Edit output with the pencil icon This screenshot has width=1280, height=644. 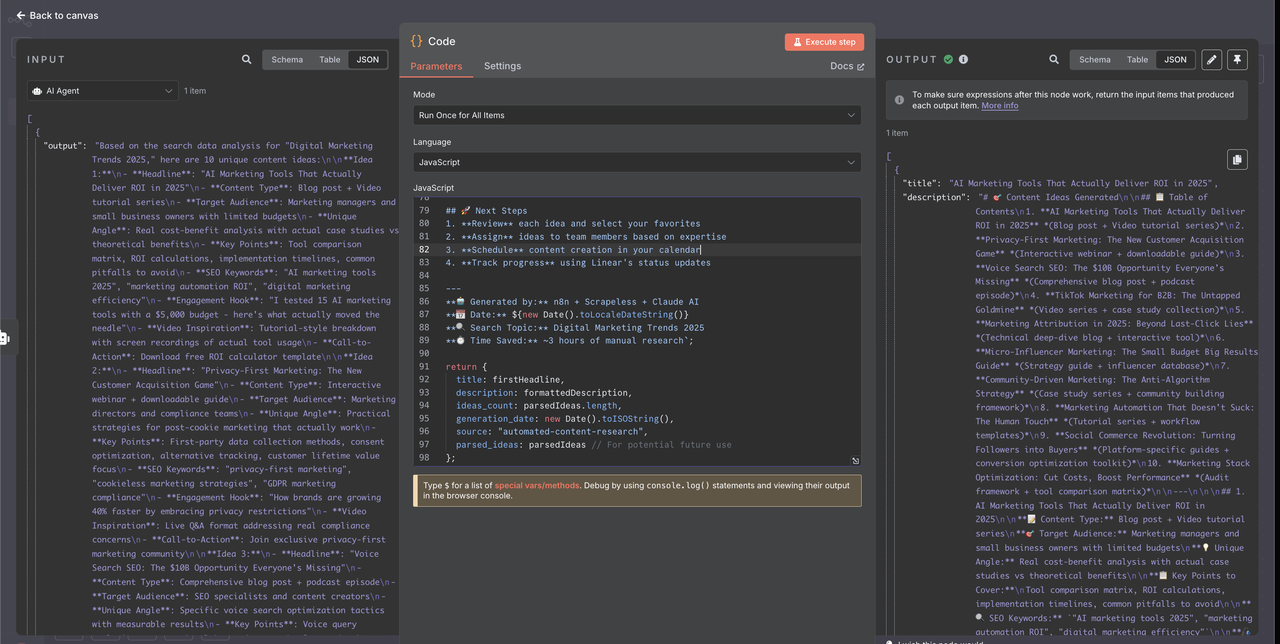pos(1211,59)
